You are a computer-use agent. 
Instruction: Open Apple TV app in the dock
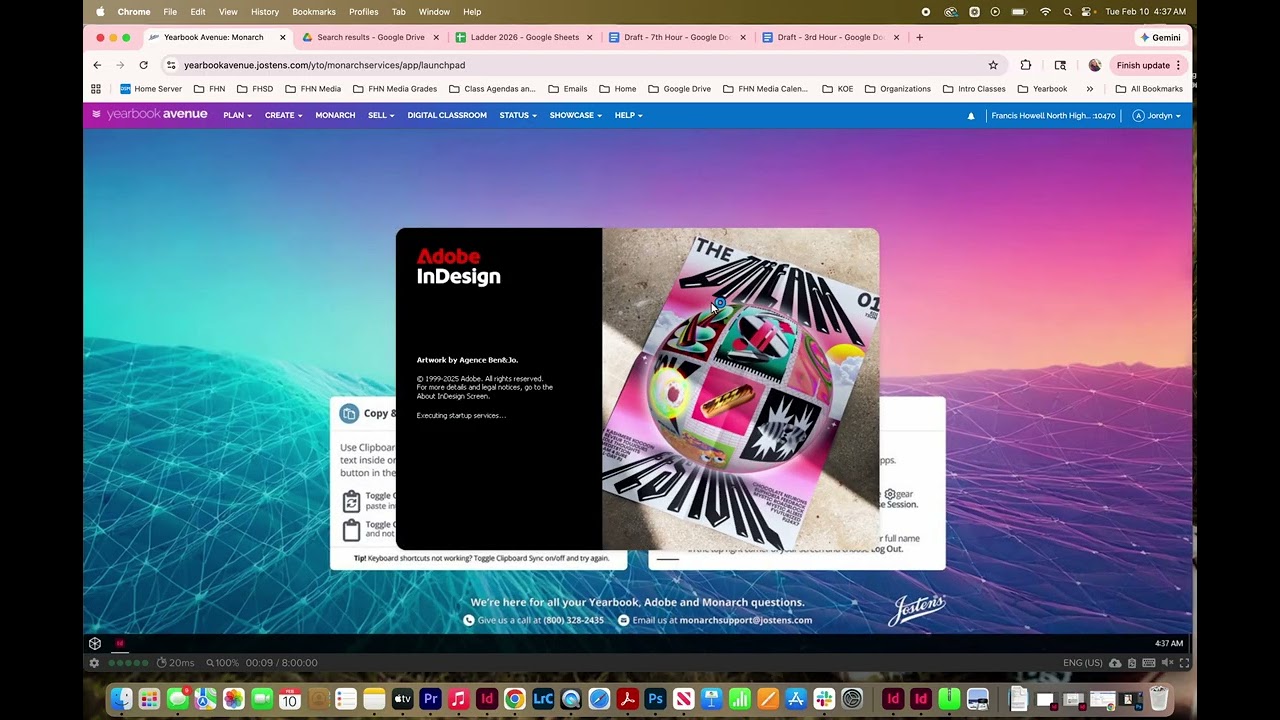403,699
